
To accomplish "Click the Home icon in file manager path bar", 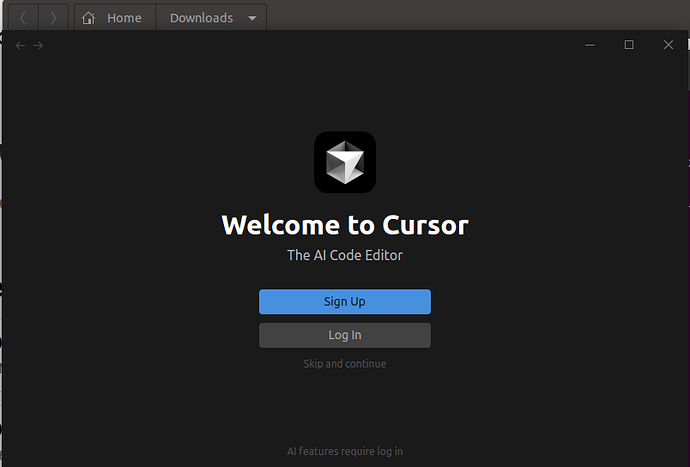I will click(x=88, y=18).
